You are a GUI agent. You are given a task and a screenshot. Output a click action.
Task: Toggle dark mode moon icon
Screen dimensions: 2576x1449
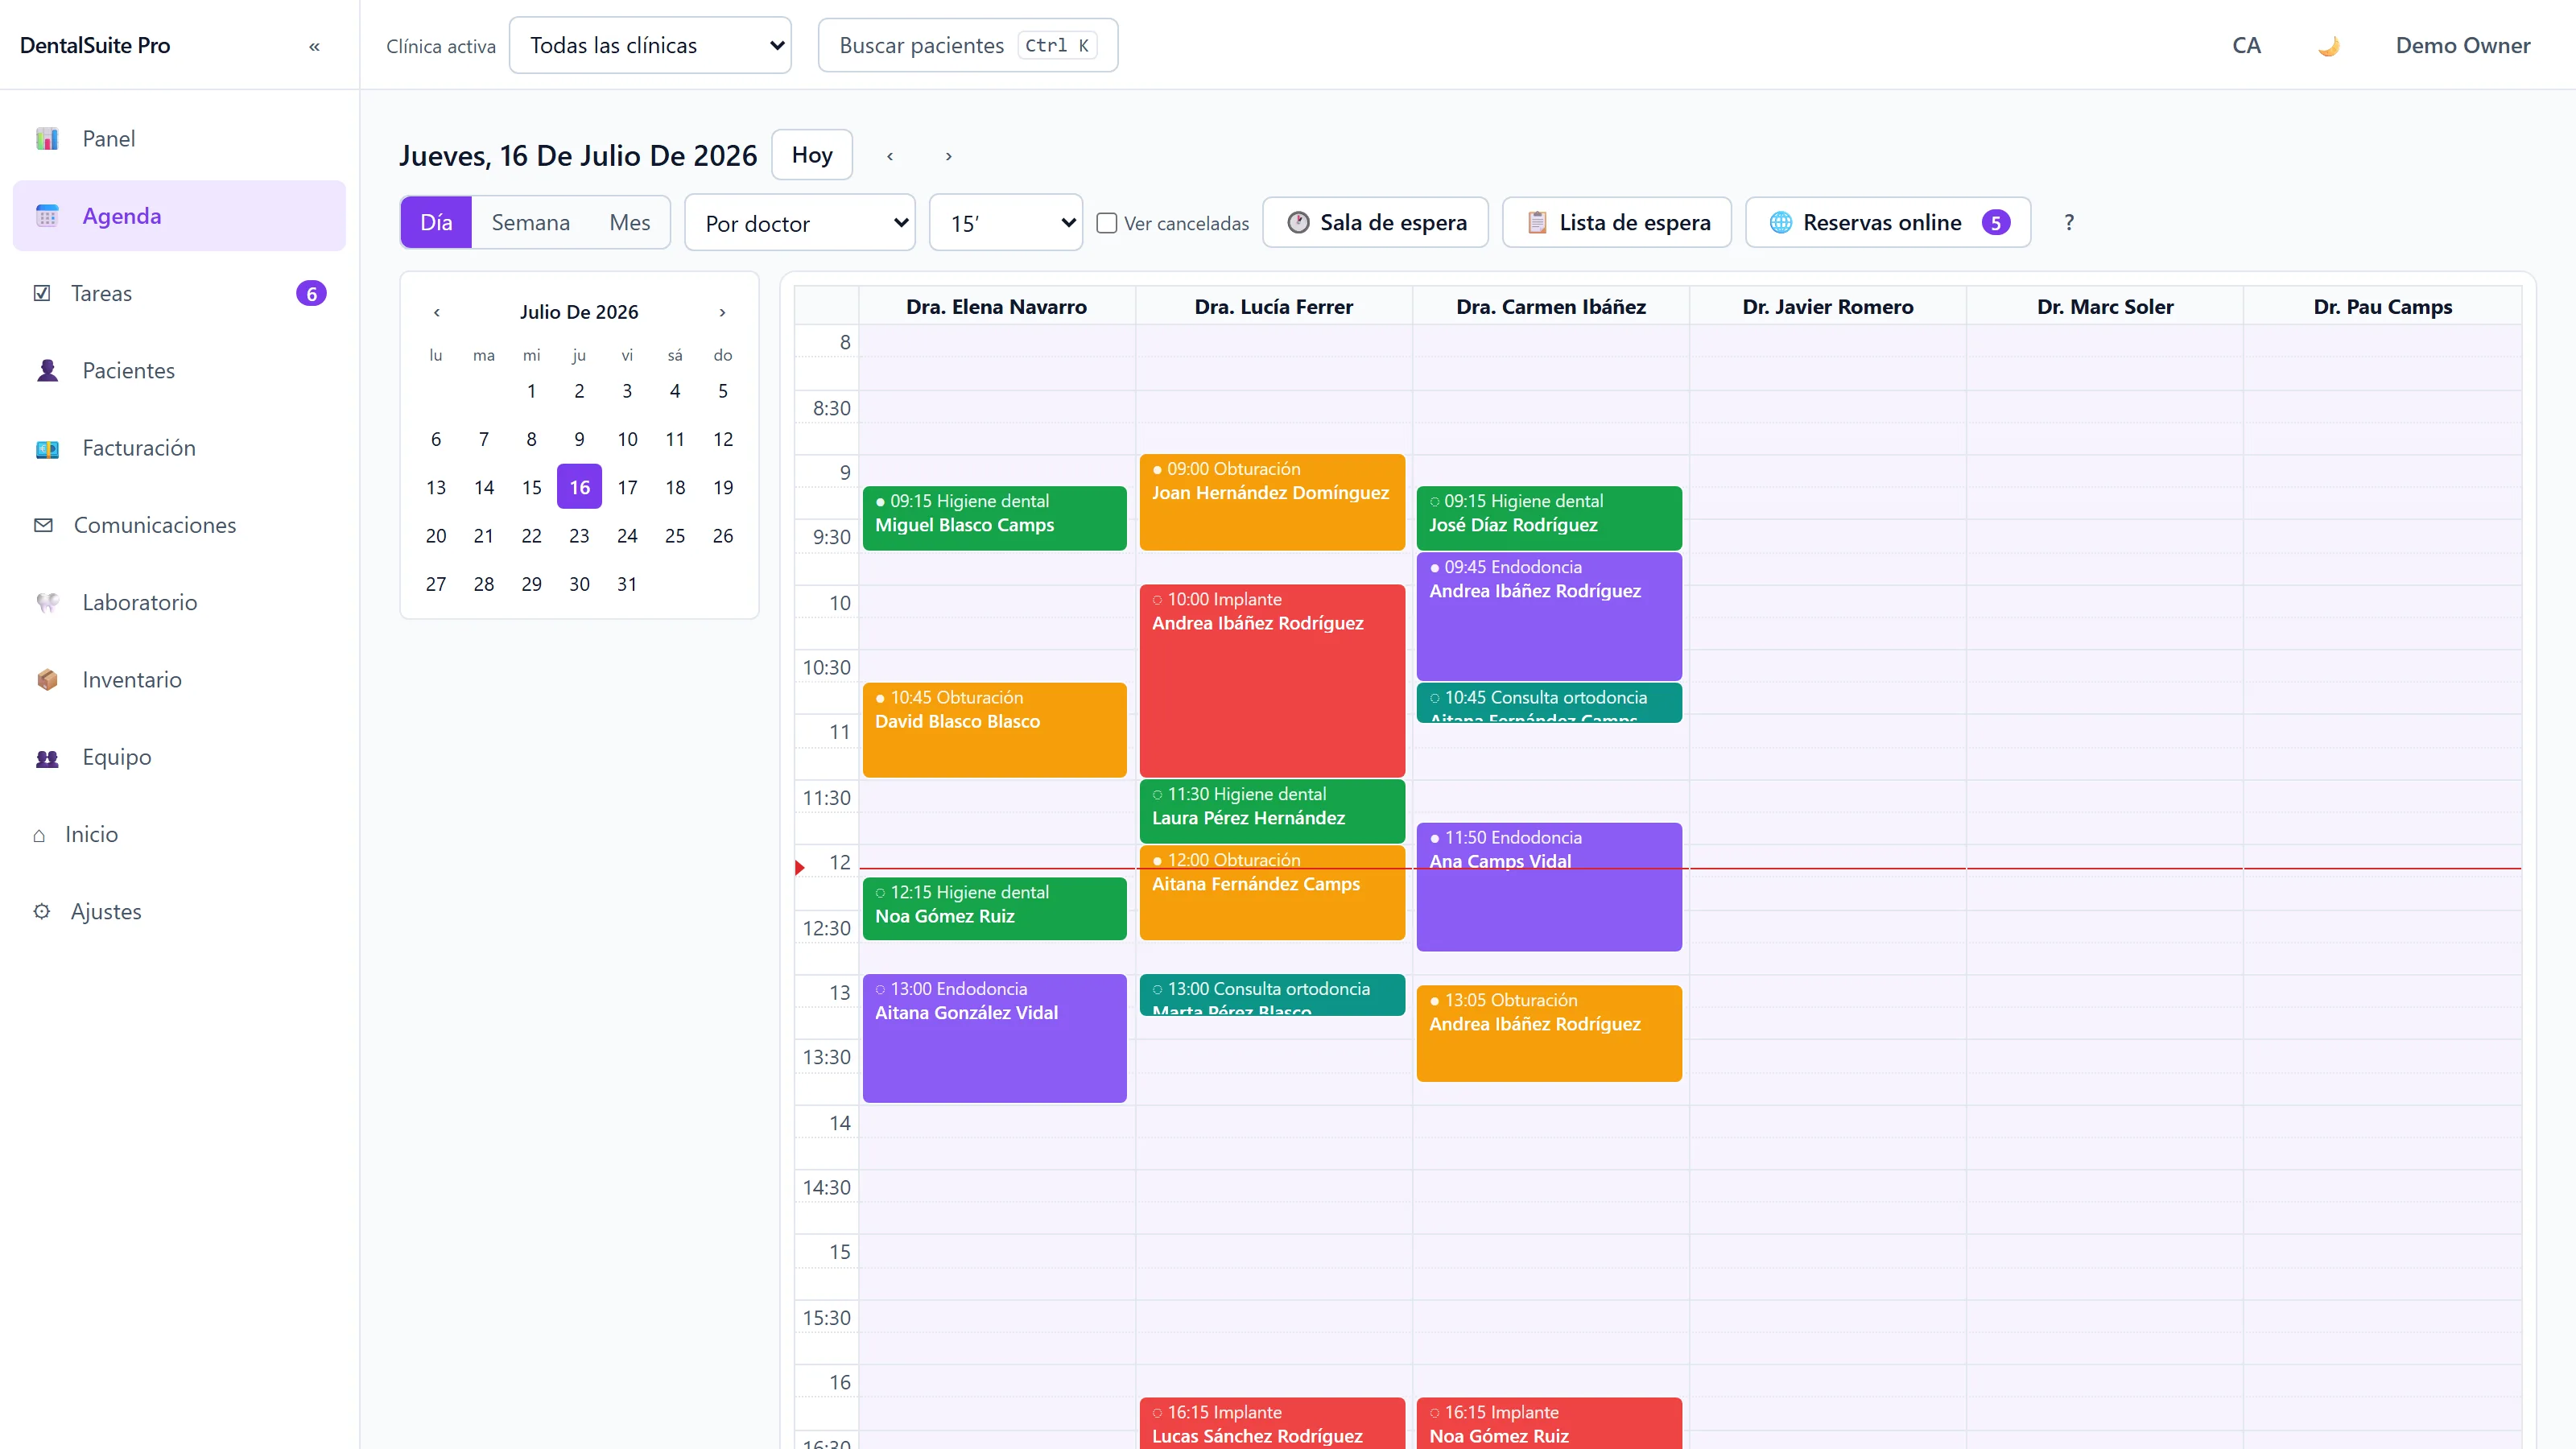pyautogui.click(x=2329, y=46)
